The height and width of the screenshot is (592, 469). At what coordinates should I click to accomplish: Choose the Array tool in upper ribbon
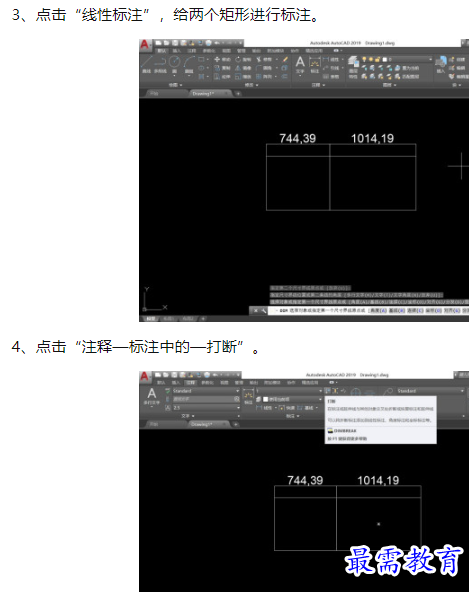pyautogui.click(x=264, y=77)
